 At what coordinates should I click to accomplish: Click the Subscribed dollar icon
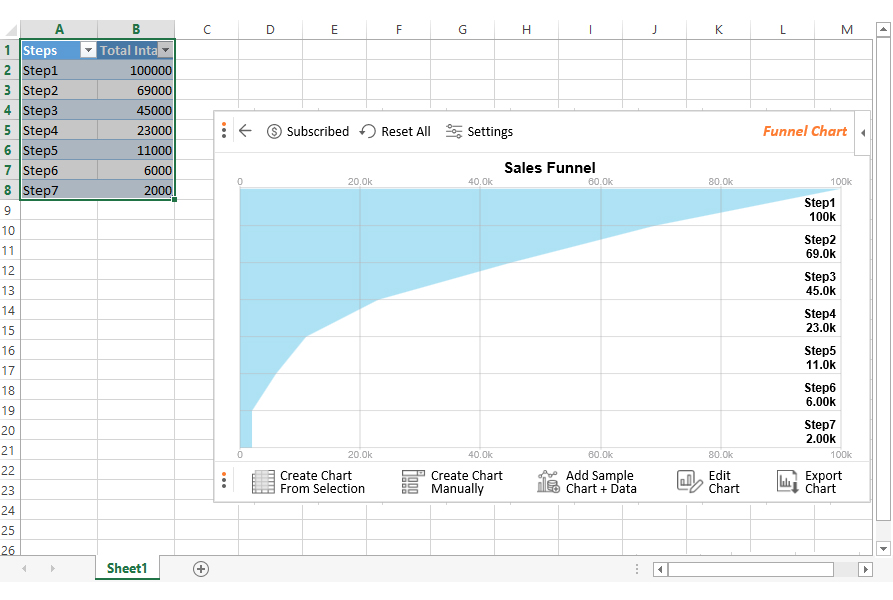pos(274,131)
